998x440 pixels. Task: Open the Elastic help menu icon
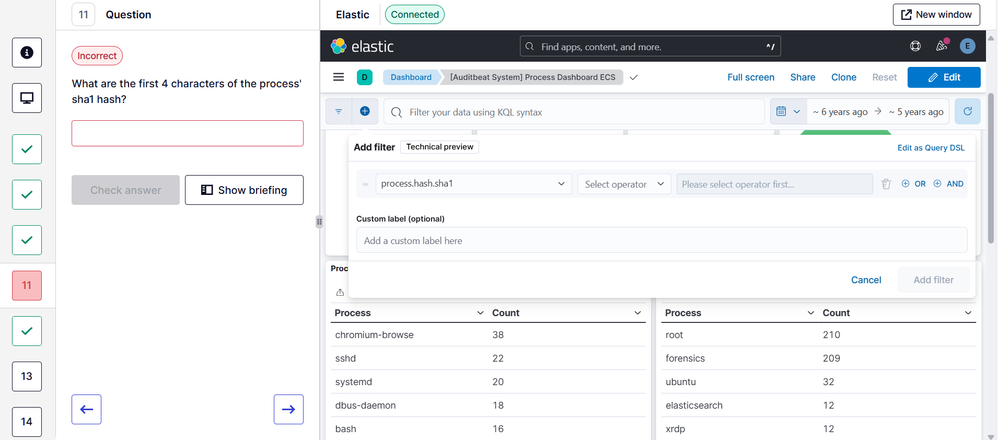[x=915, y=46]
